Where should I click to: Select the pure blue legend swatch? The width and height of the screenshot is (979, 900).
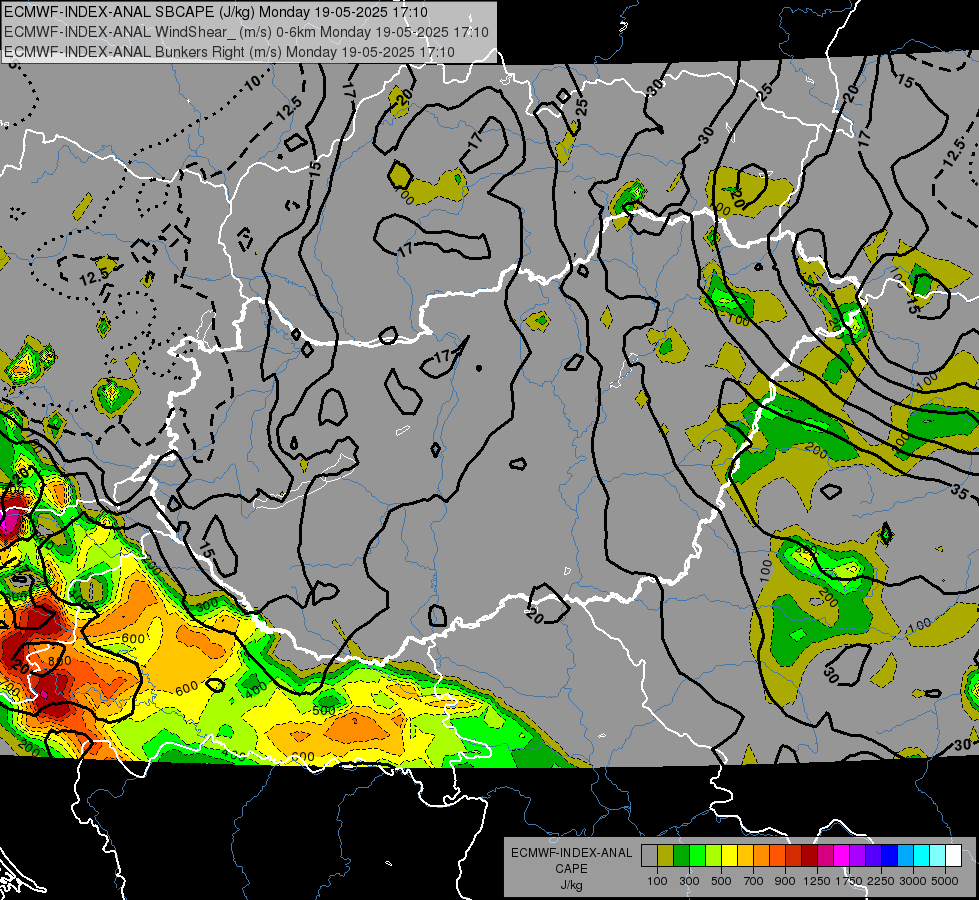[890, 856]
